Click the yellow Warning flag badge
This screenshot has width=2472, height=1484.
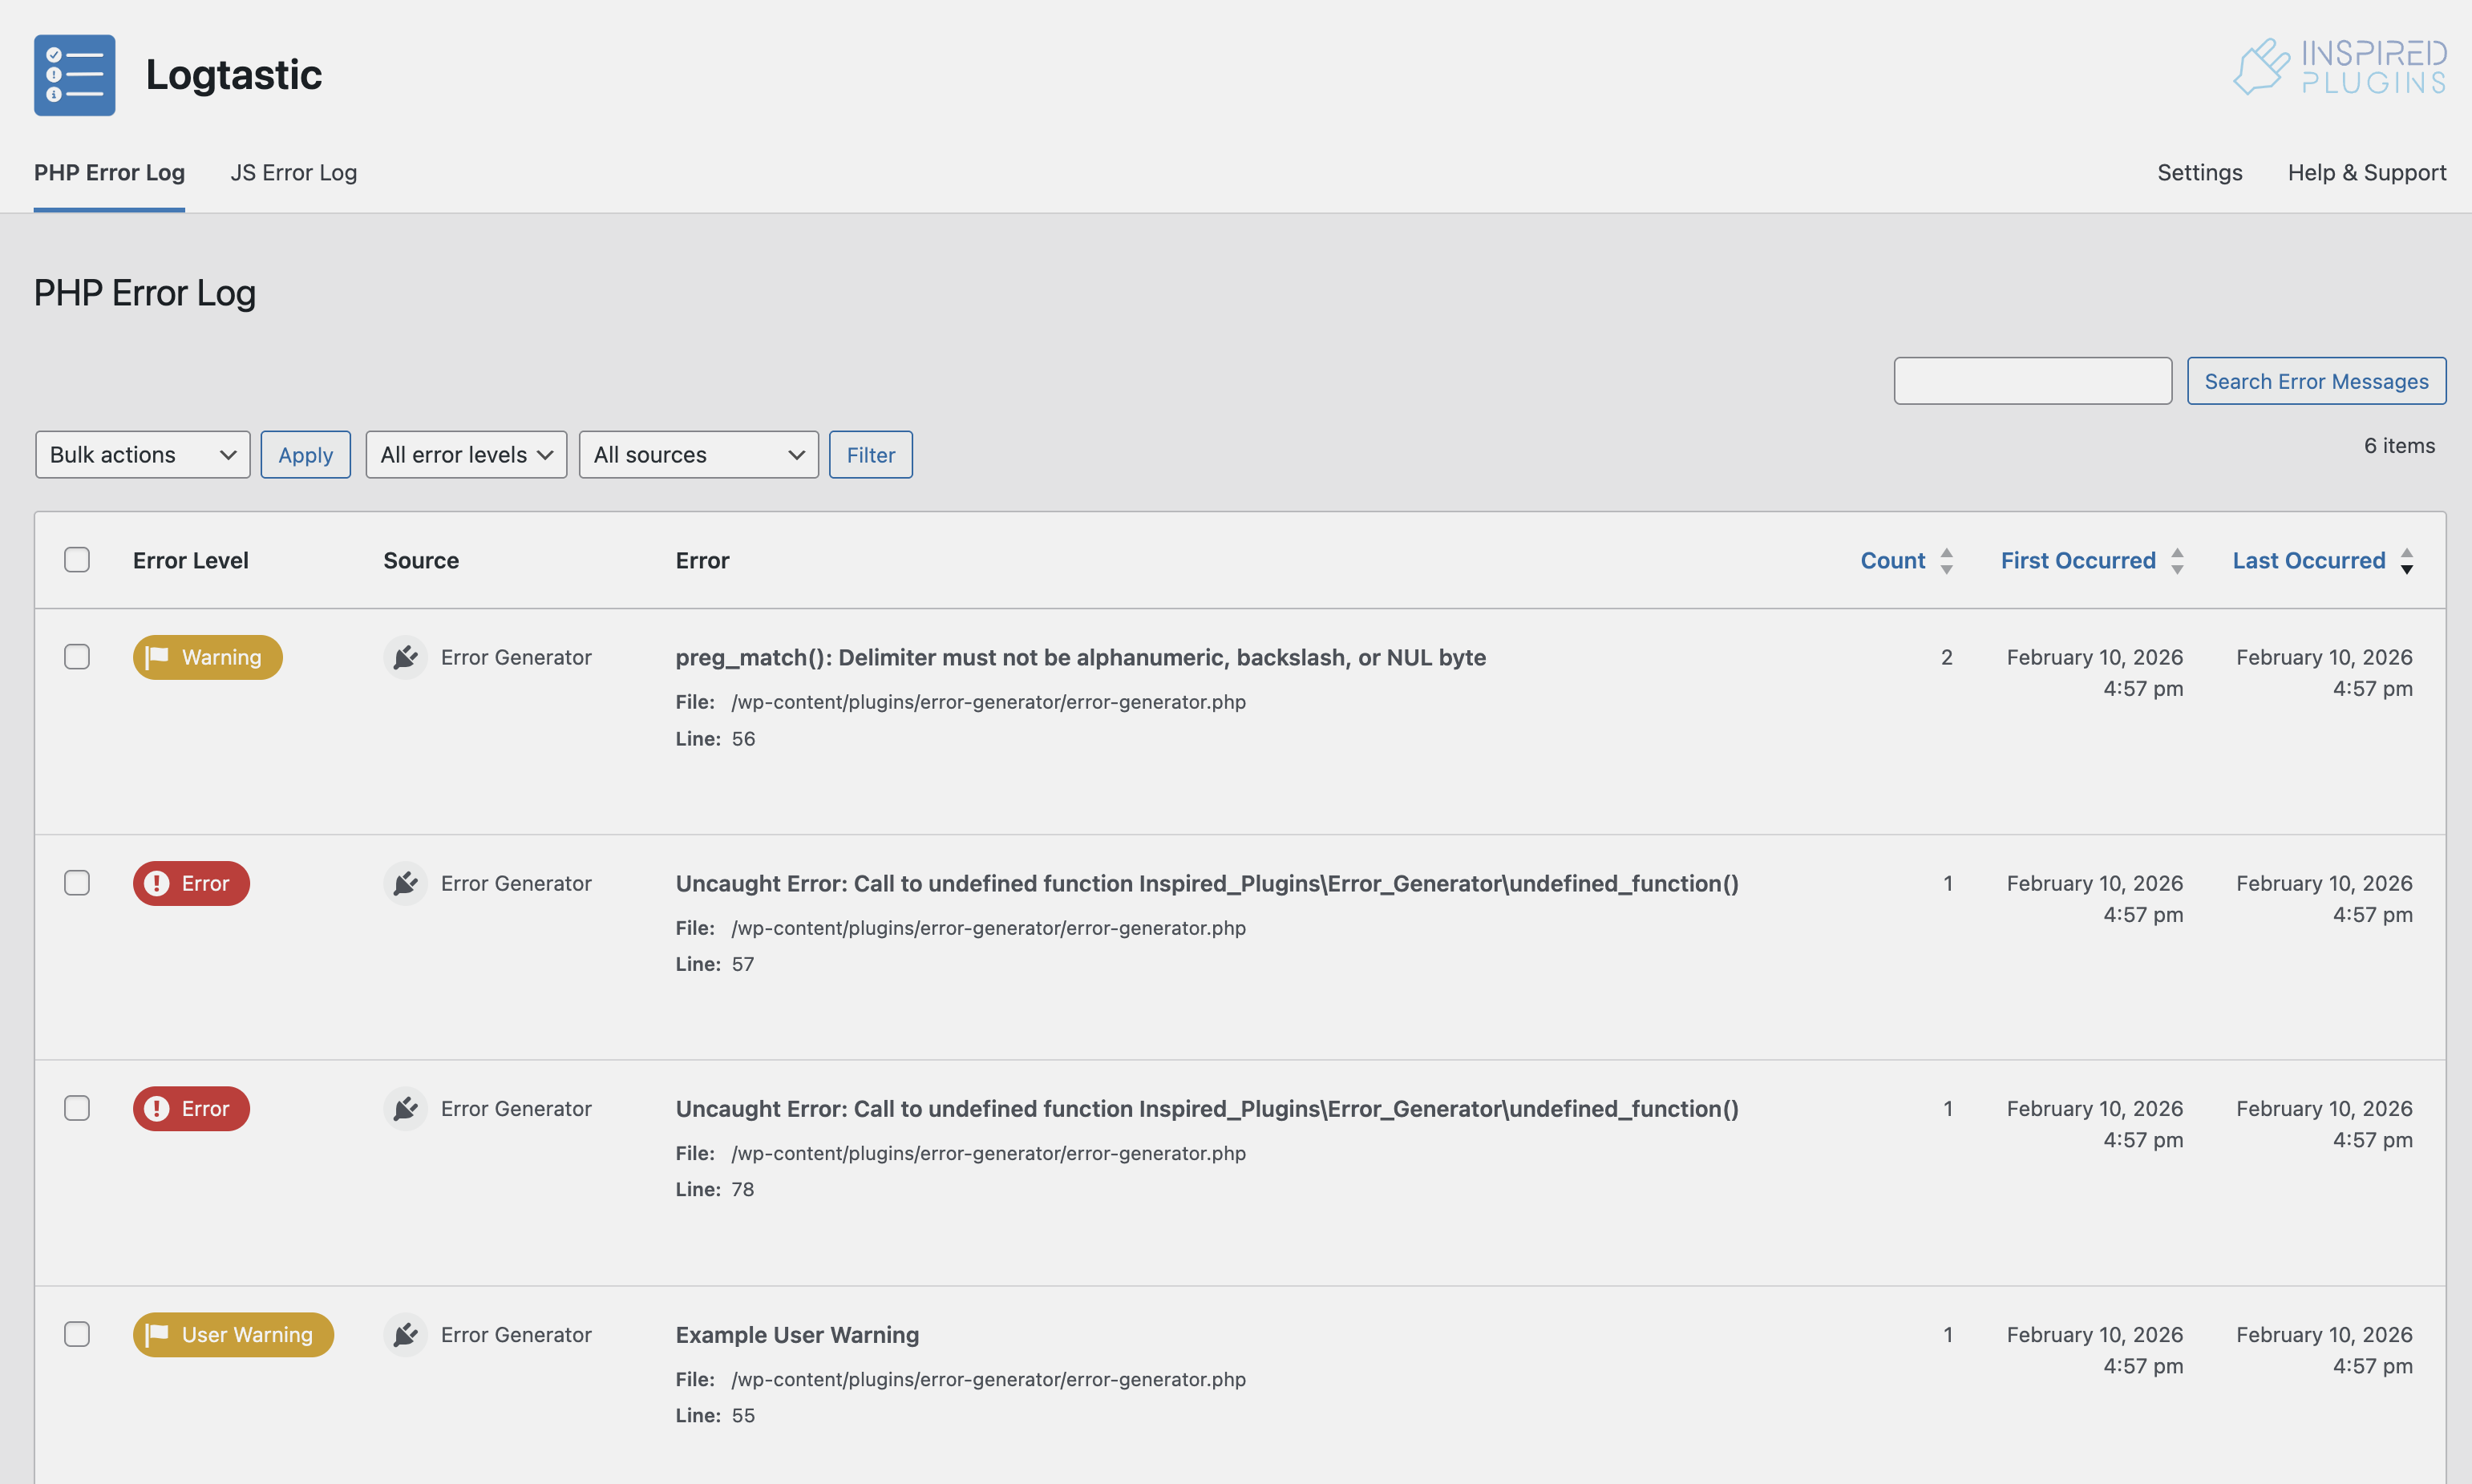(x=207, y=657)
